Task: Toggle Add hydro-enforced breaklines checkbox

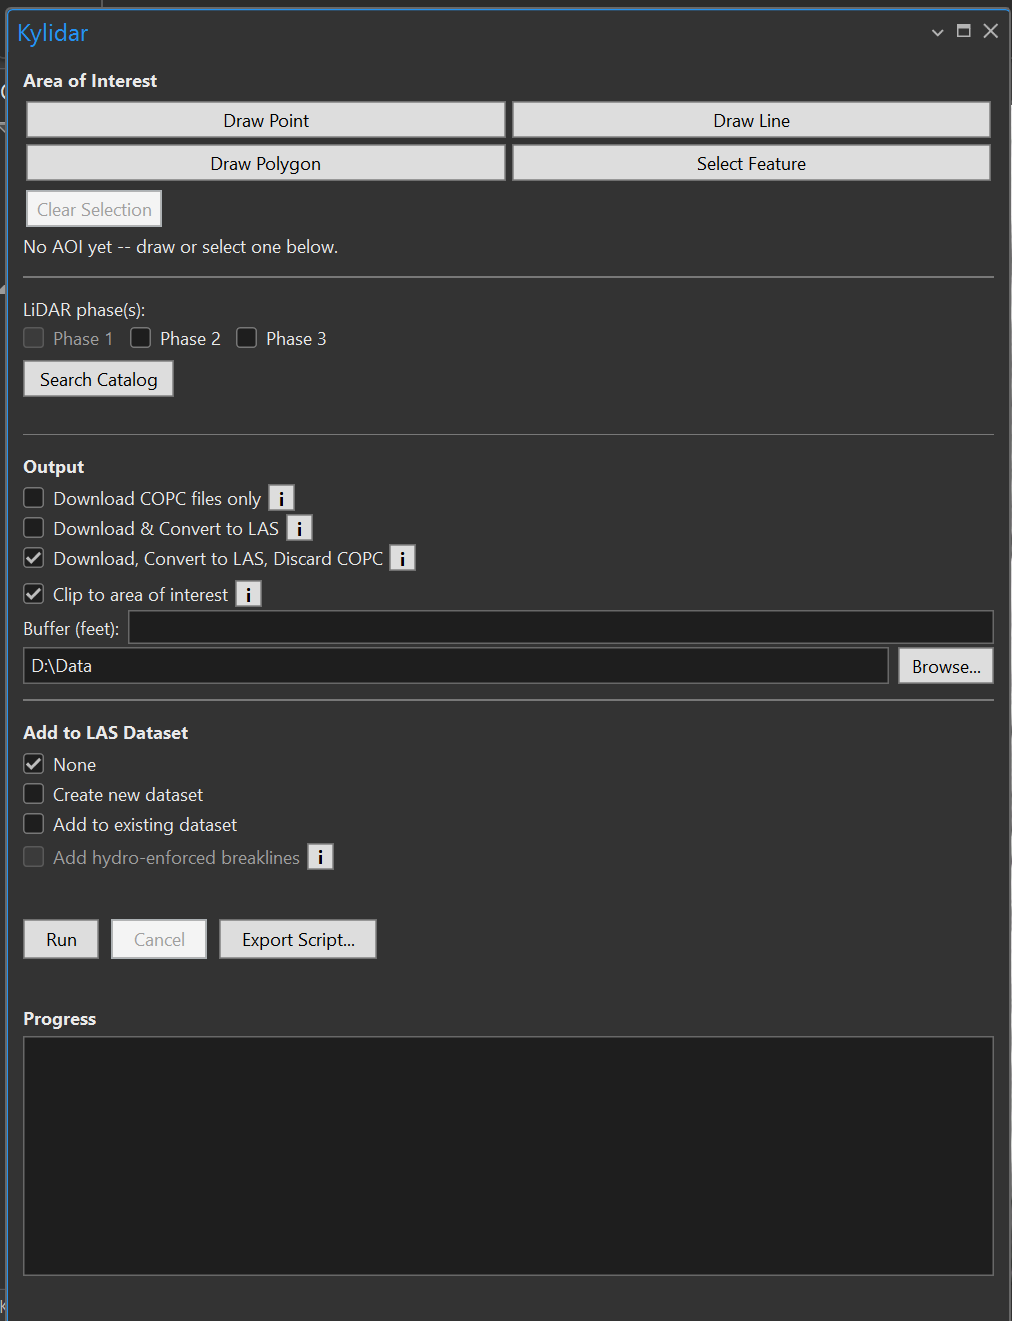Action: pos(34,857)
